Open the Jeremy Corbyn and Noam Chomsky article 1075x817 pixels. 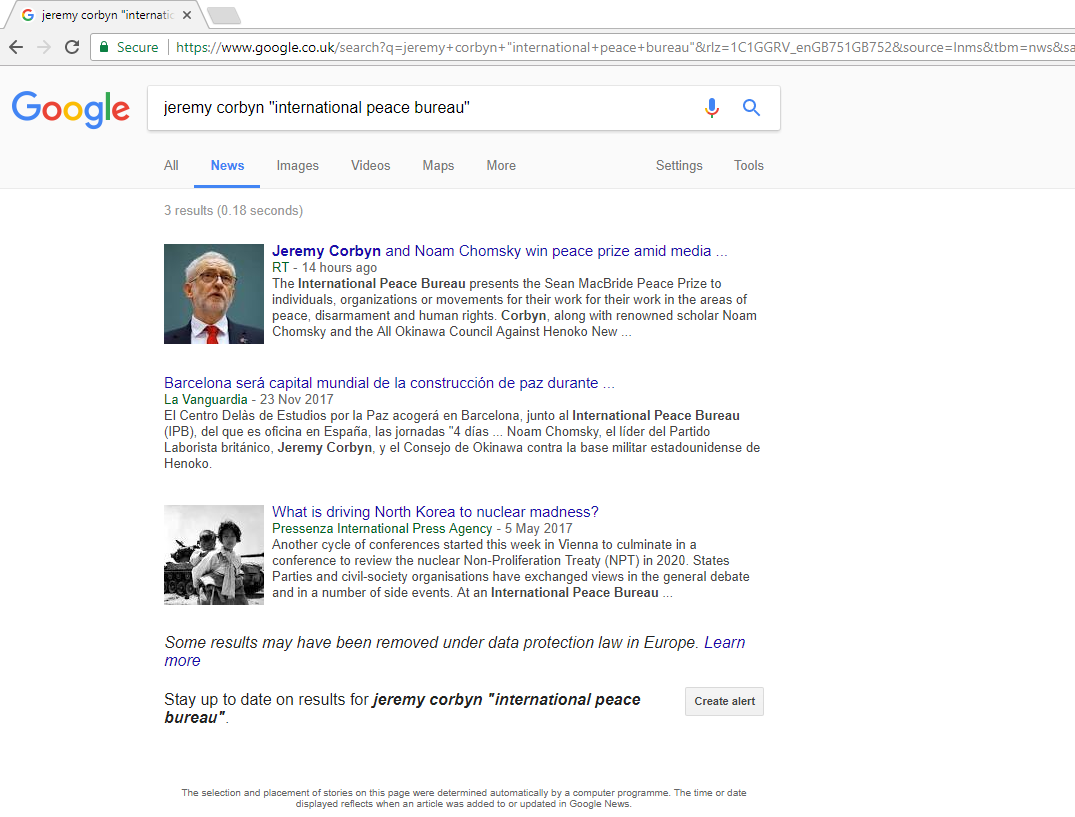coord(499,251)
